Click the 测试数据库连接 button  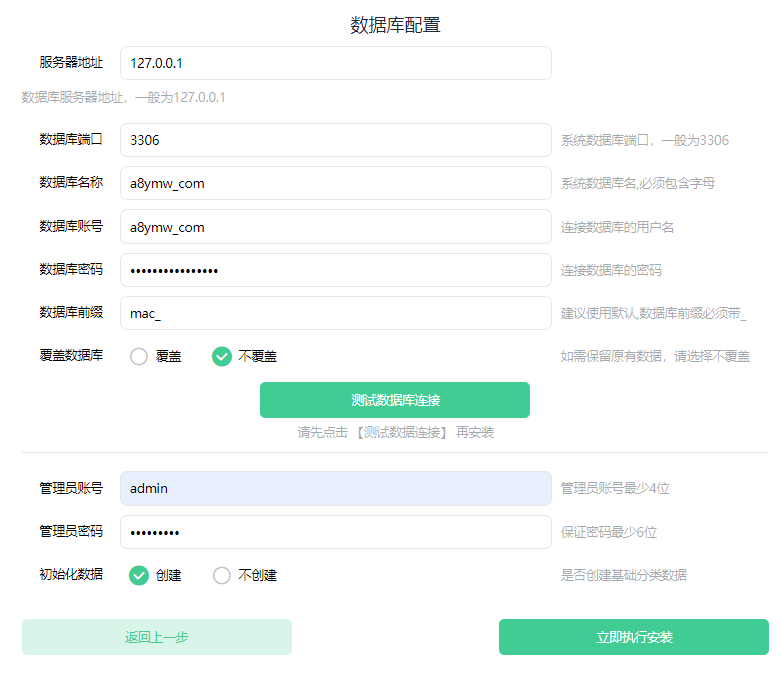click(395, 400)
